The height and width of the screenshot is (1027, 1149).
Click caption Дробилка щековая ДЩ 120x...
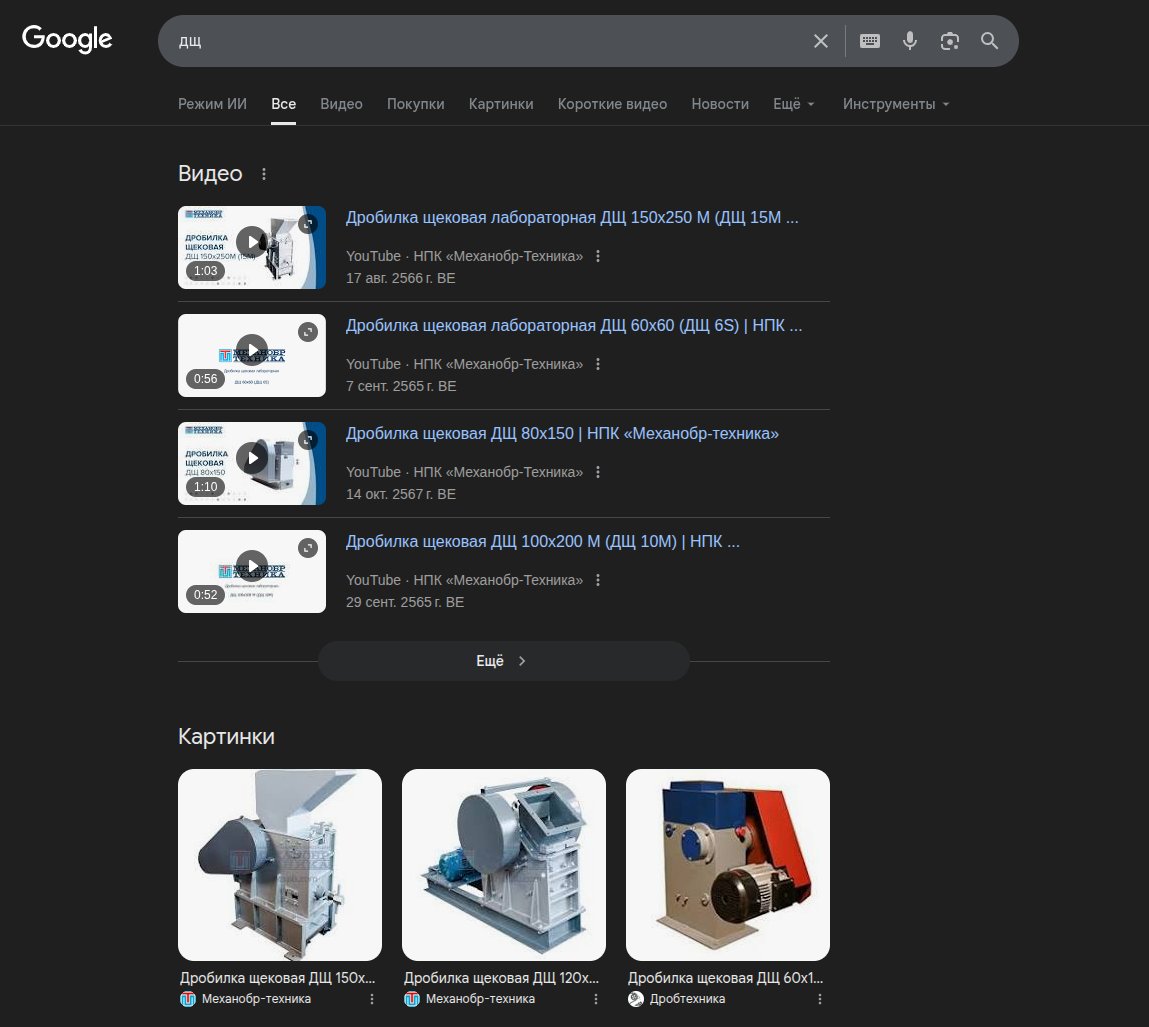[x=501, y=978]
